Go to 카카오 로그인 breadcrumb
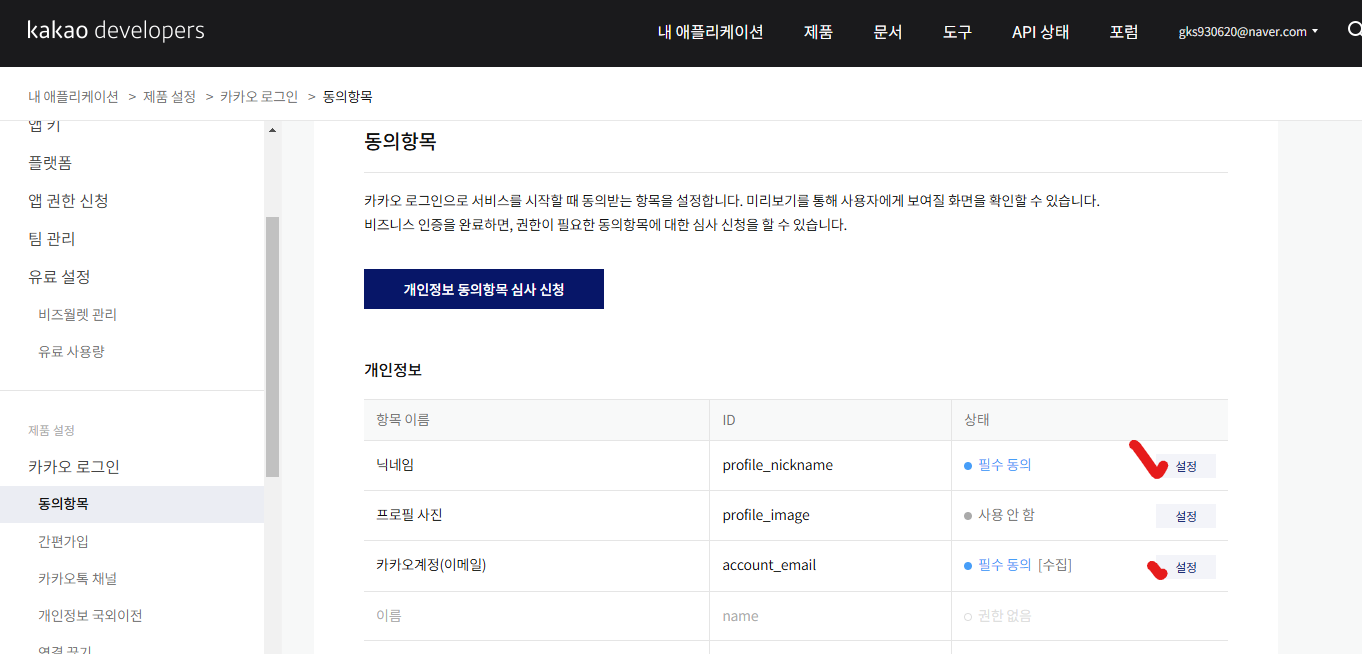1362x654 pixels. point(259,97)
